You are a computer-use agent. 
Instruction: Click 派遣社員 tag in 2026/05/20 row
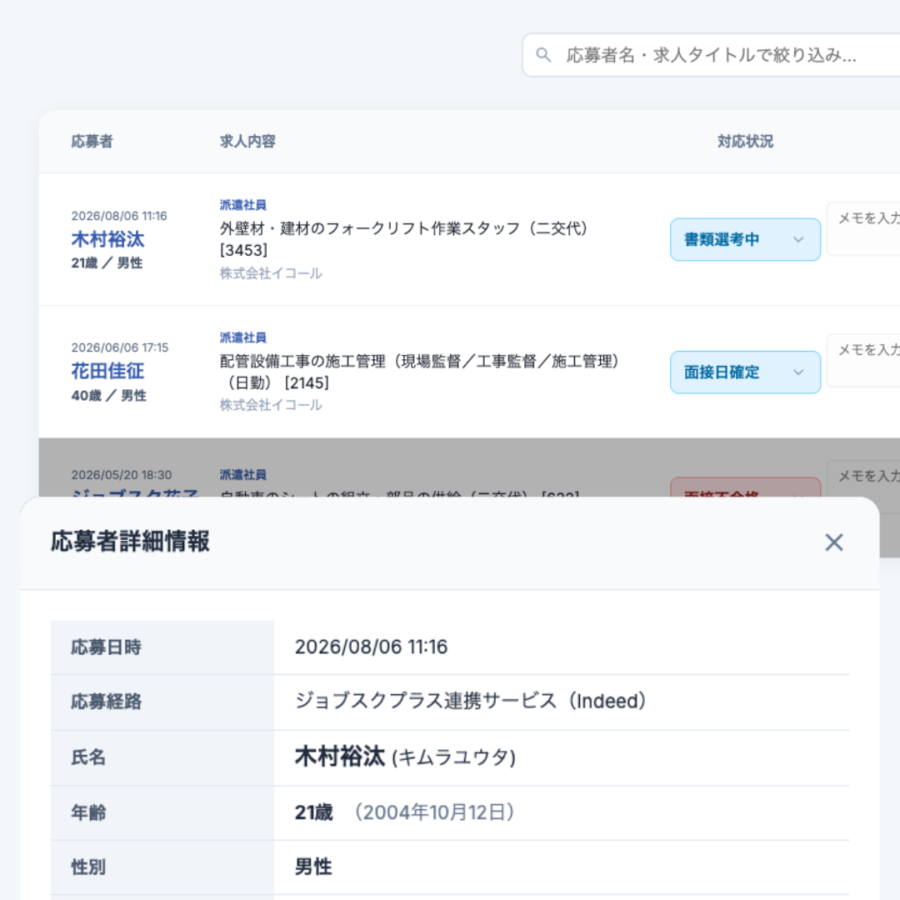243,475
